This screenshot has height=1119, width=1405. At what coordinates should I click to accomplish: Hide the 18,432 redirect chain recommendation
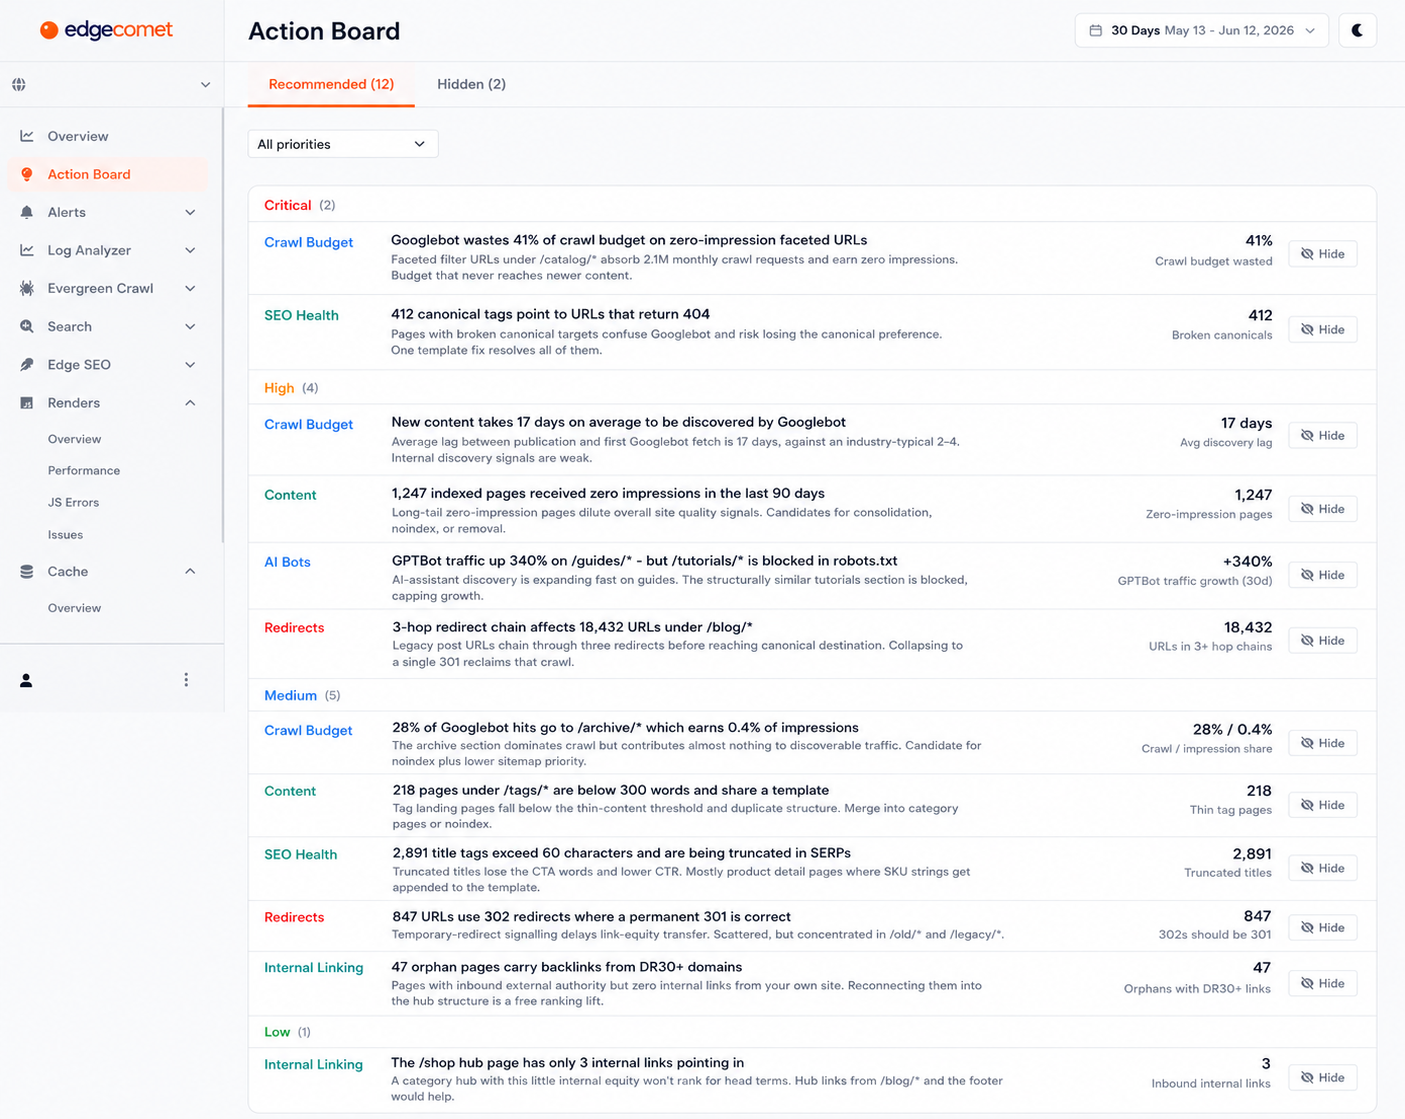[x=1322, y=640]
